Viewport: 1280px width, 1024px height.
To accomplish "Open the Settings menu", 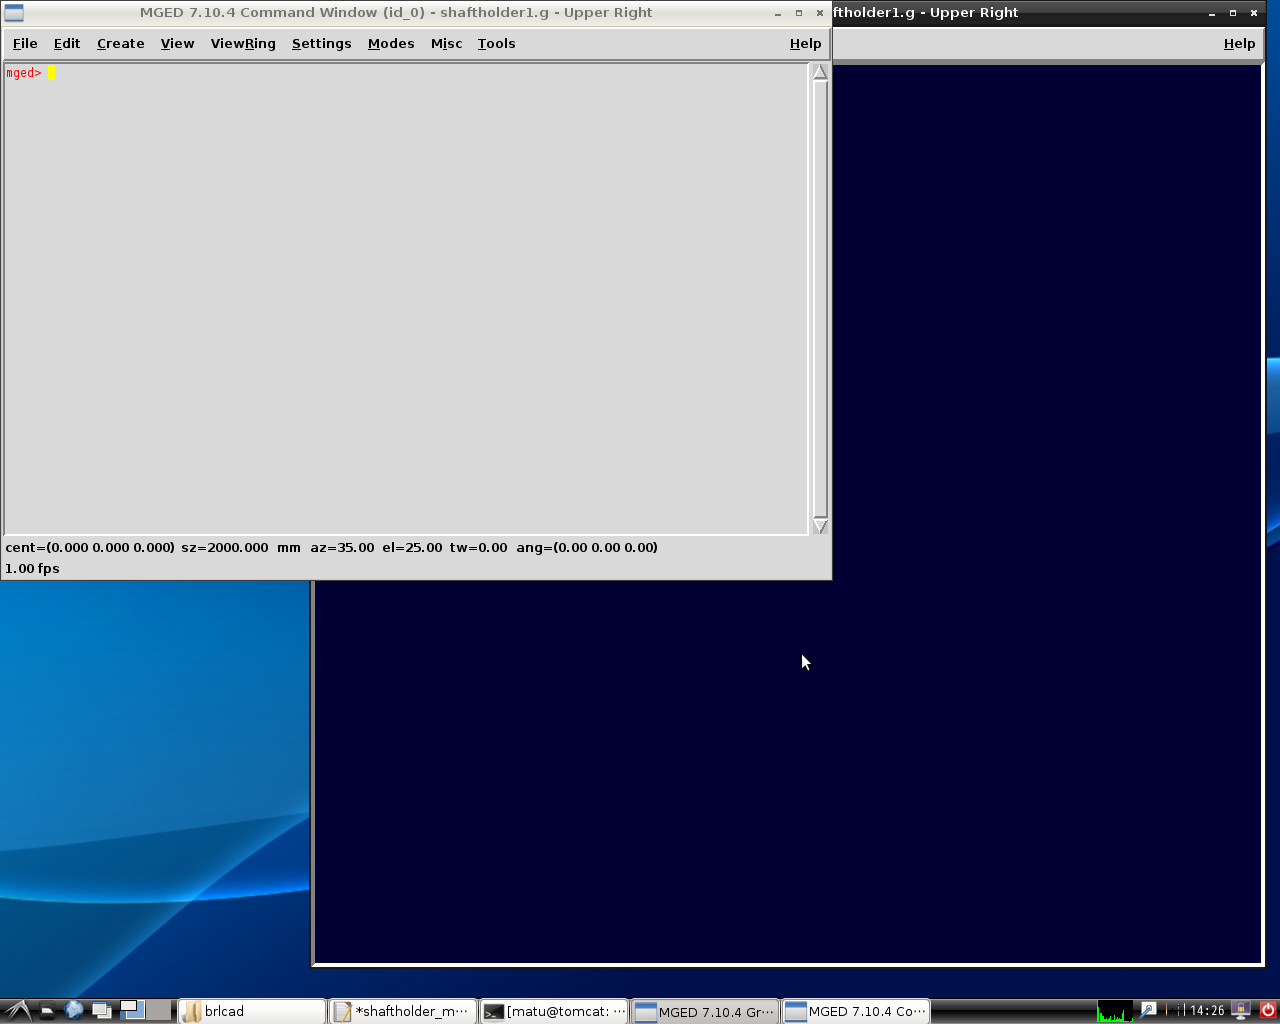I will pyautogui.click(x=322, y=43).
